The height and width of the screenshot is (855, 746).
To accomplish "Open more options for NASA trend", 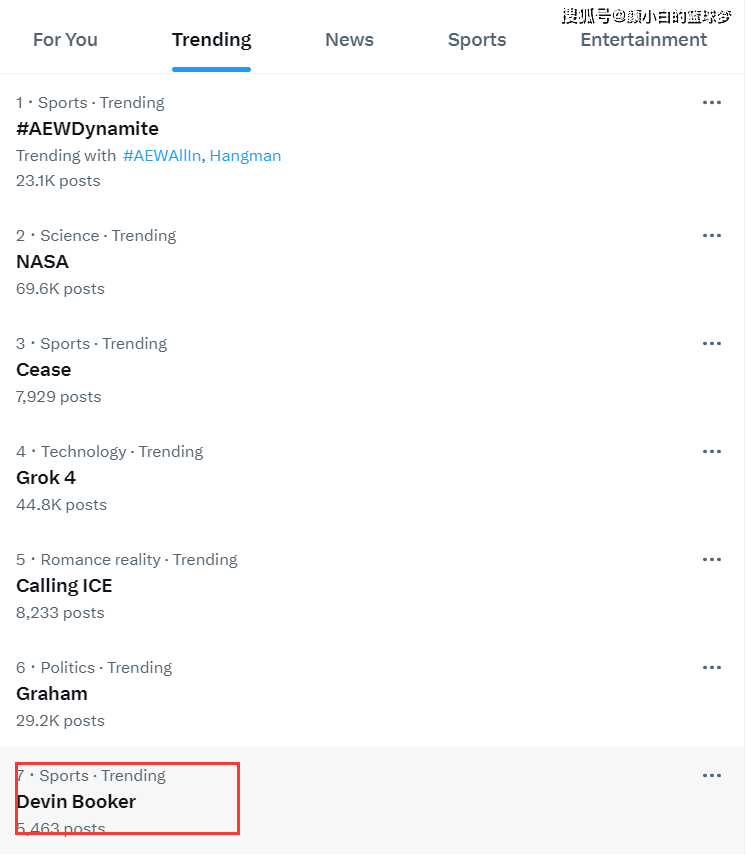I will tap(712, 236).
